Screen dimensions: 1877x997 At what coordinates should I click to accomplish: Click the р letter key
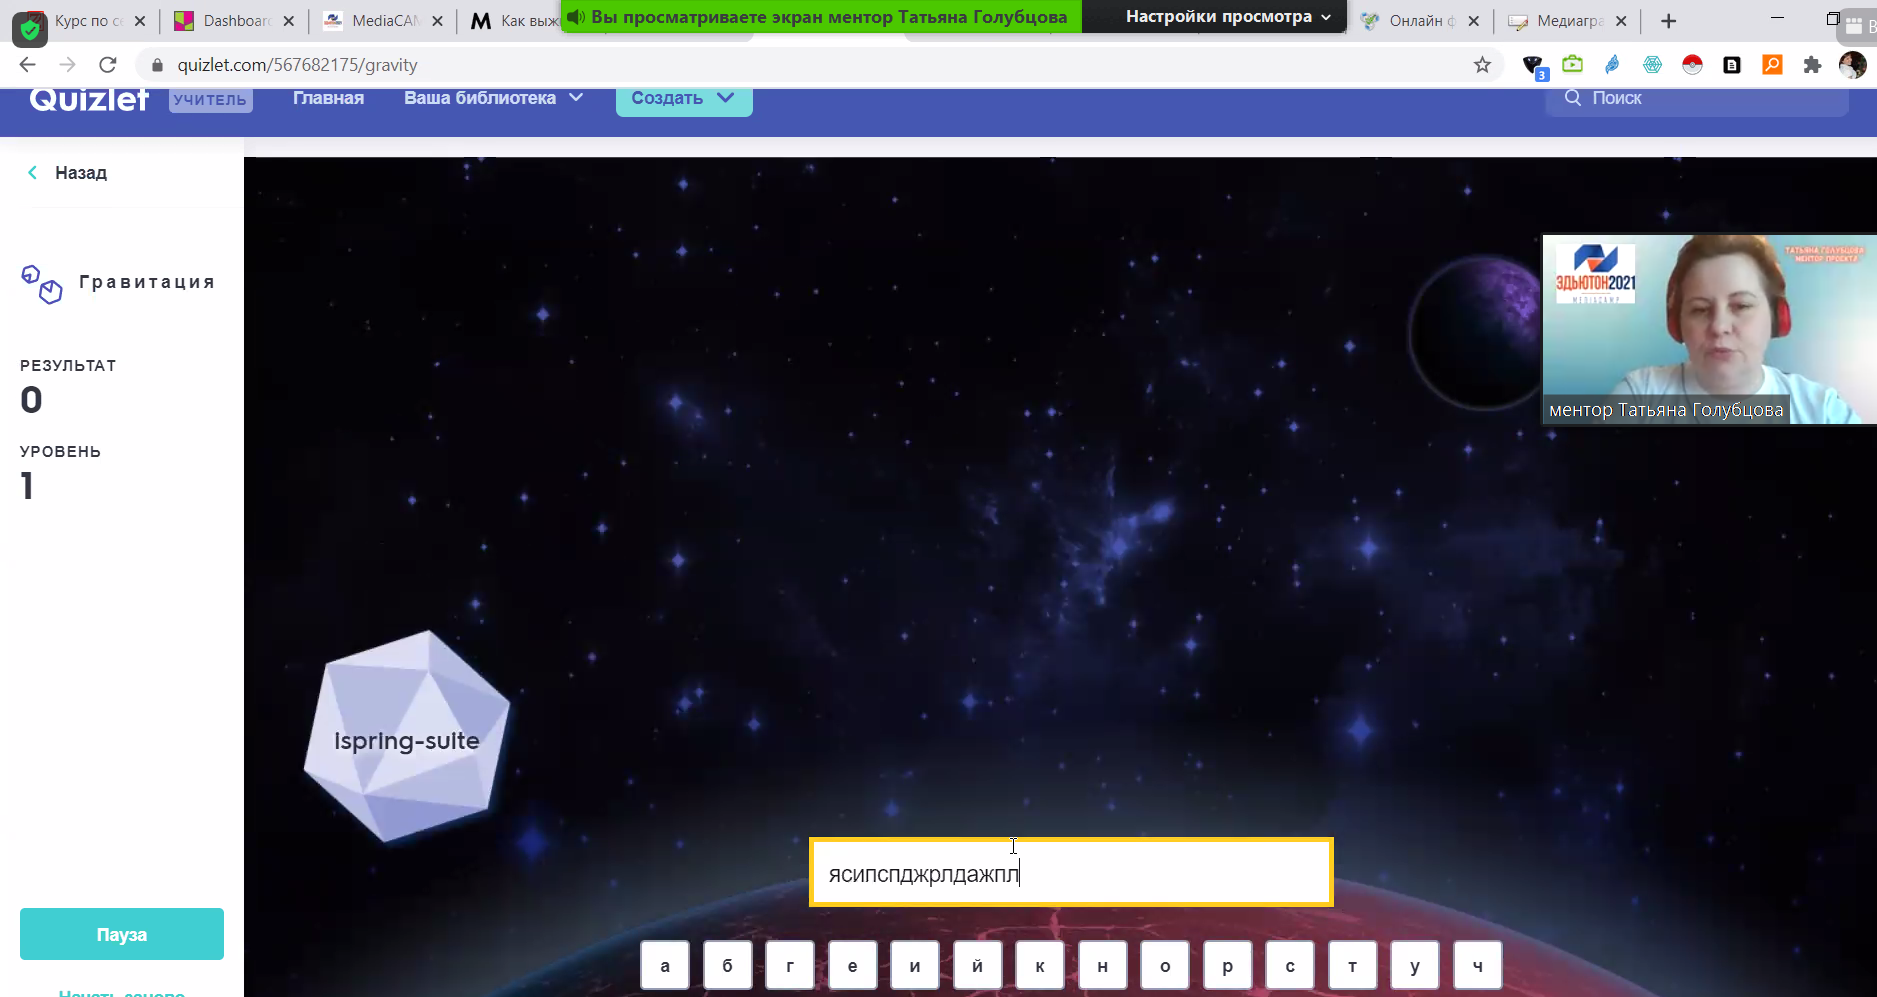tap(1227, 966)
